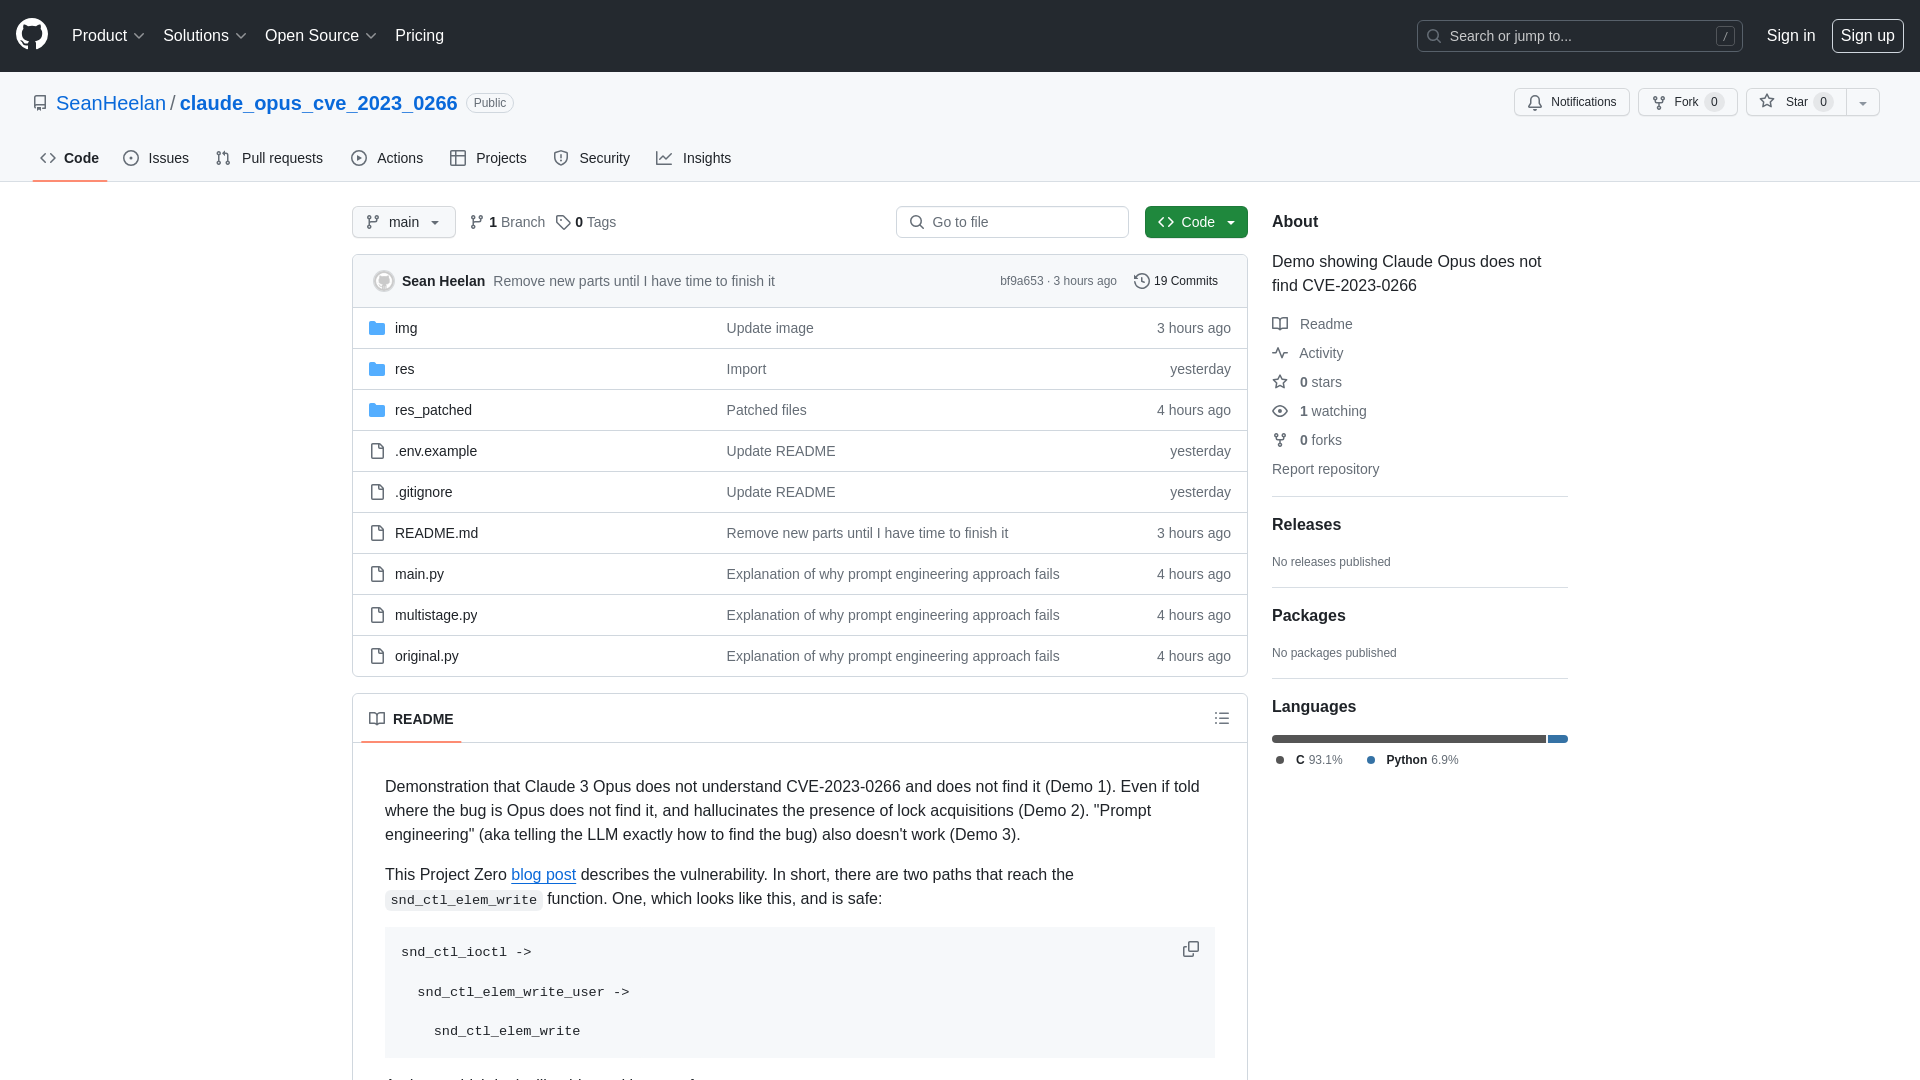The width and height of the screenshot is (1920, 1080).
Task: Open the Activity link
Action: tap(1308, 353)
